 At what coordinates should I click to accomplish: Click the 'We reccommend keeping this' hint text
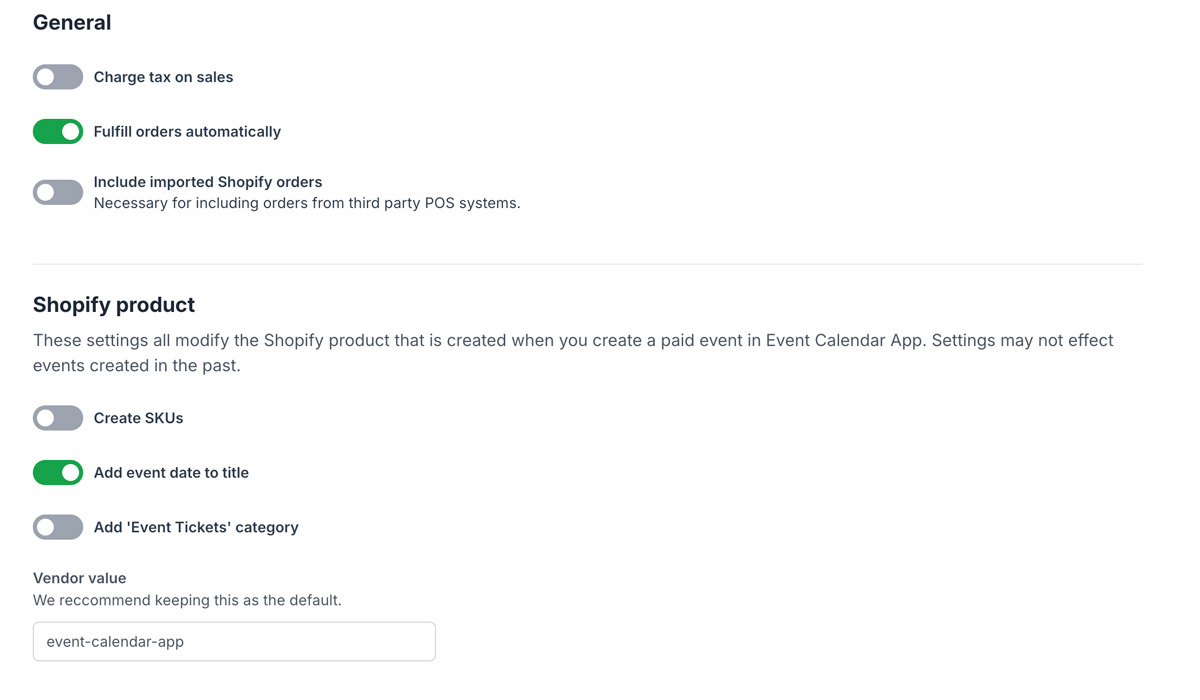click(187, 600)
